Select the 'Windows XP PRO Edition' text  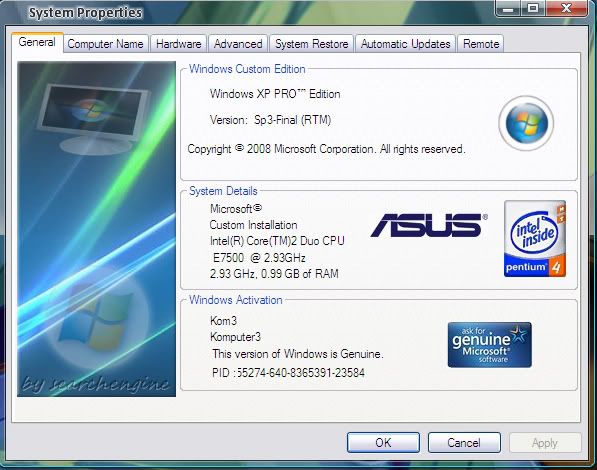275,94
